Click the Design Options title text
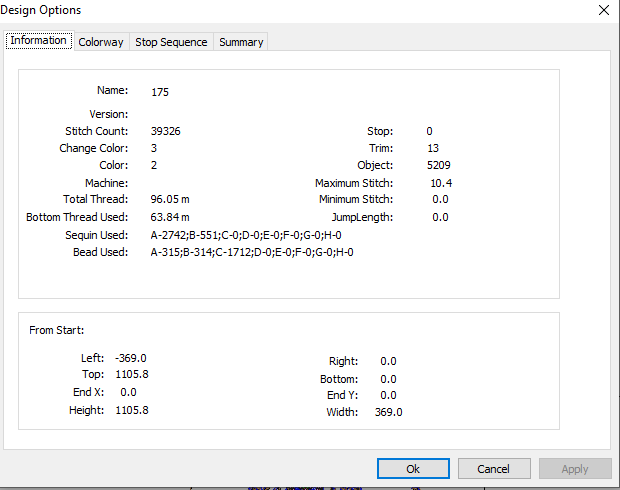 (41, 10)
